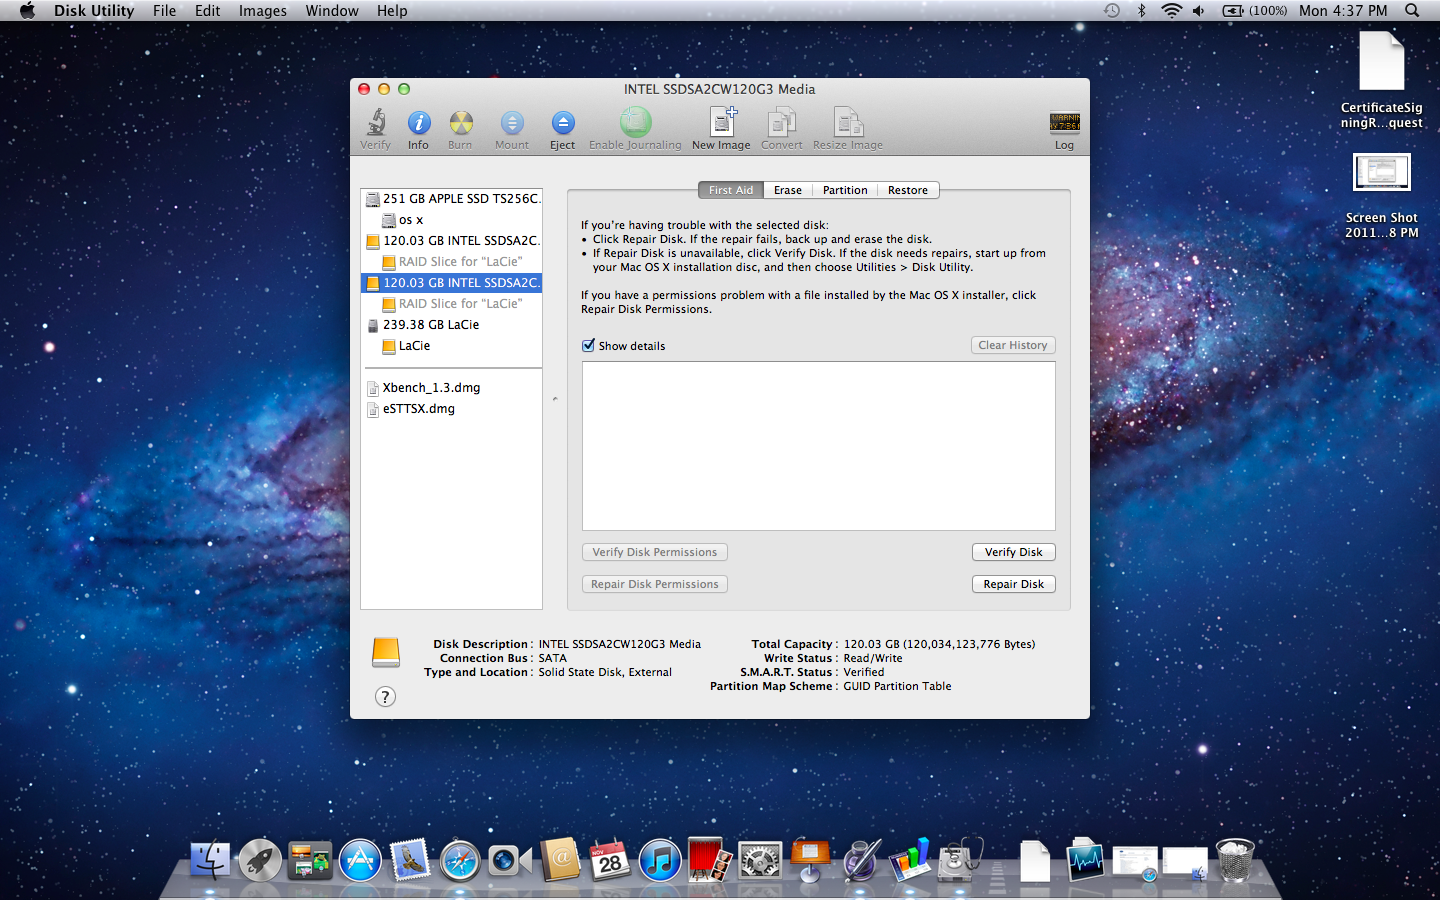
Task: Click the CertificateSigningRequest file on desktop
Action: [x=1382, y=80]
